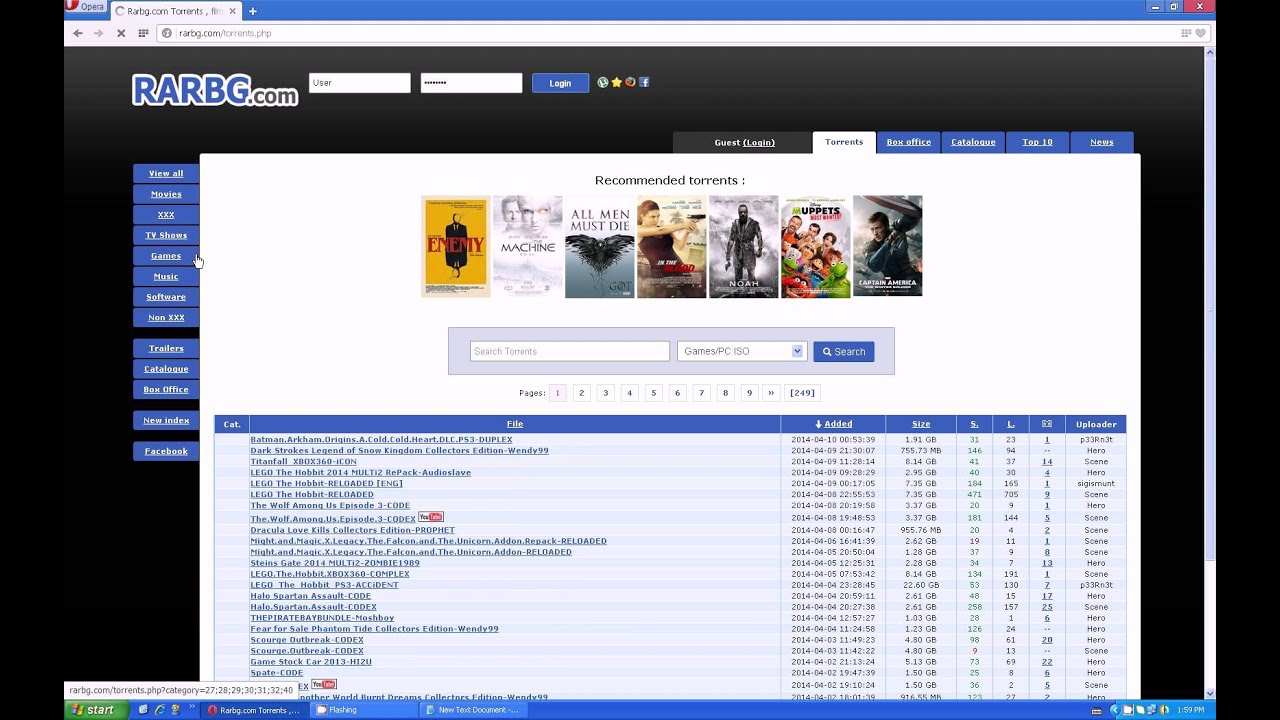Sort by the Added column header
The image size is (1280, 720).
tap(834, 424)
